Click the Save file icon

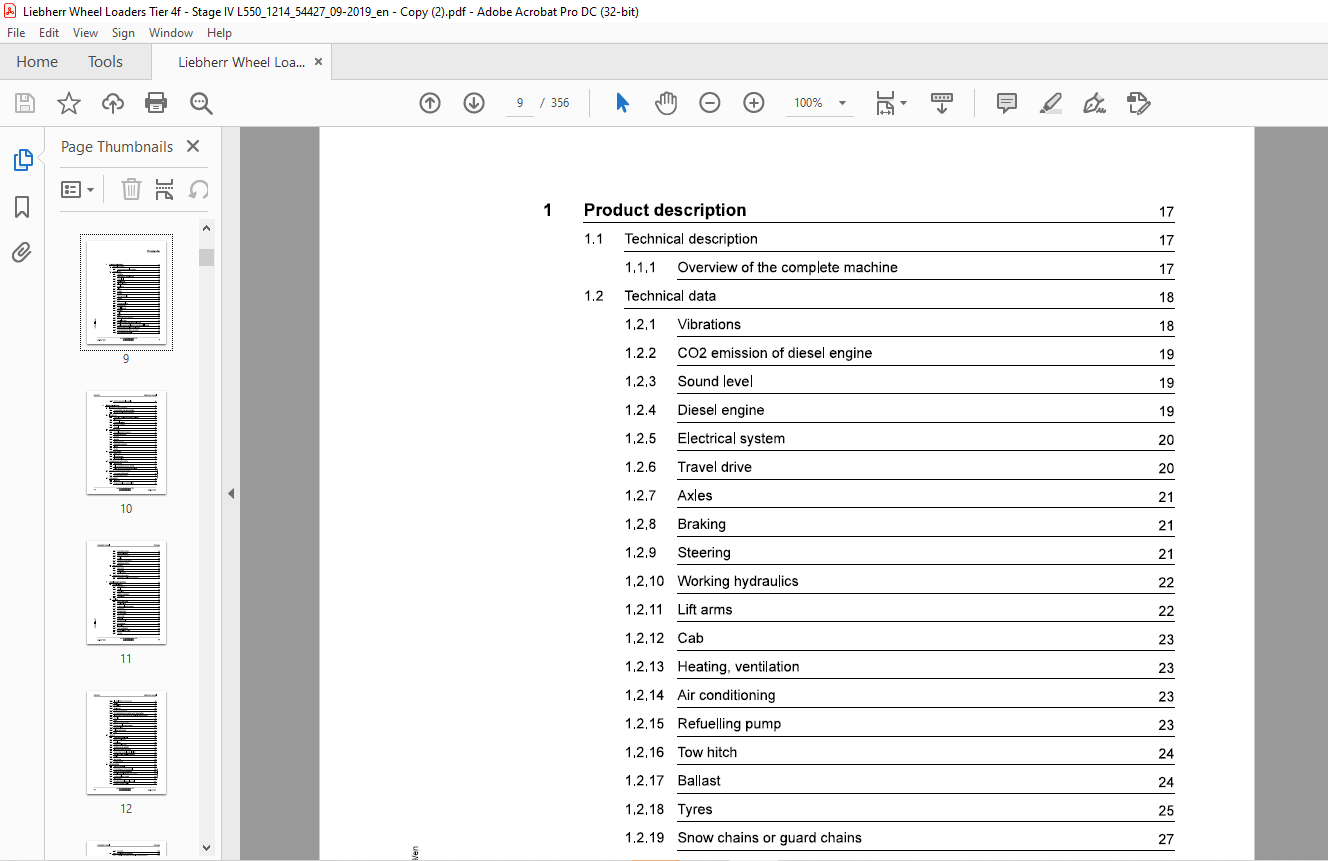coord(25,103)
